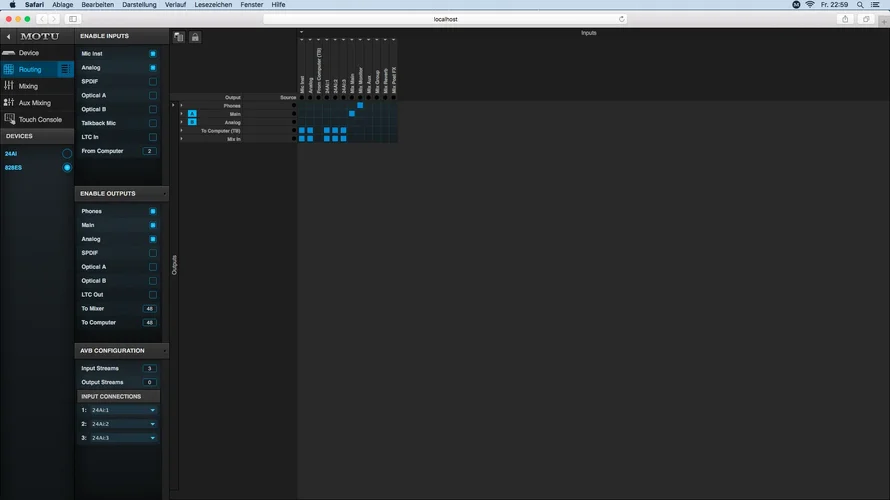Collapse sidebar with the back arrow
Viewport: 890px width, 500px height.
9,36
